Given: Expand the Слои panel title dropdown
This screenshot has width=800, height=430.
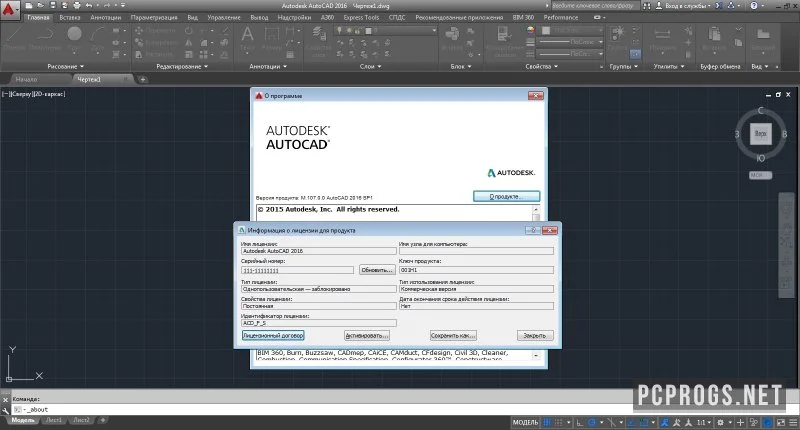Looking at the screenshot, I should point(370,66).
